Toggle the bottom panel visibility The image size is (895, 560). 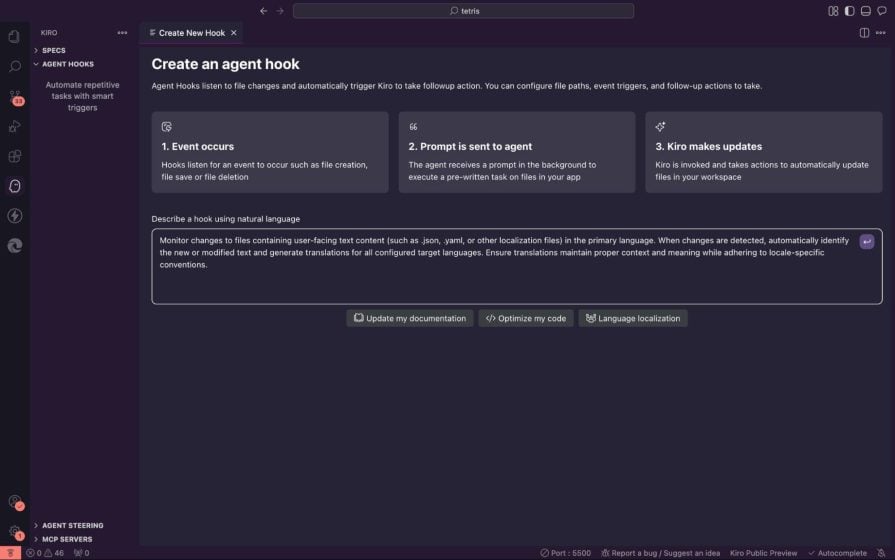pyautogui.click(x=865, y=11)
